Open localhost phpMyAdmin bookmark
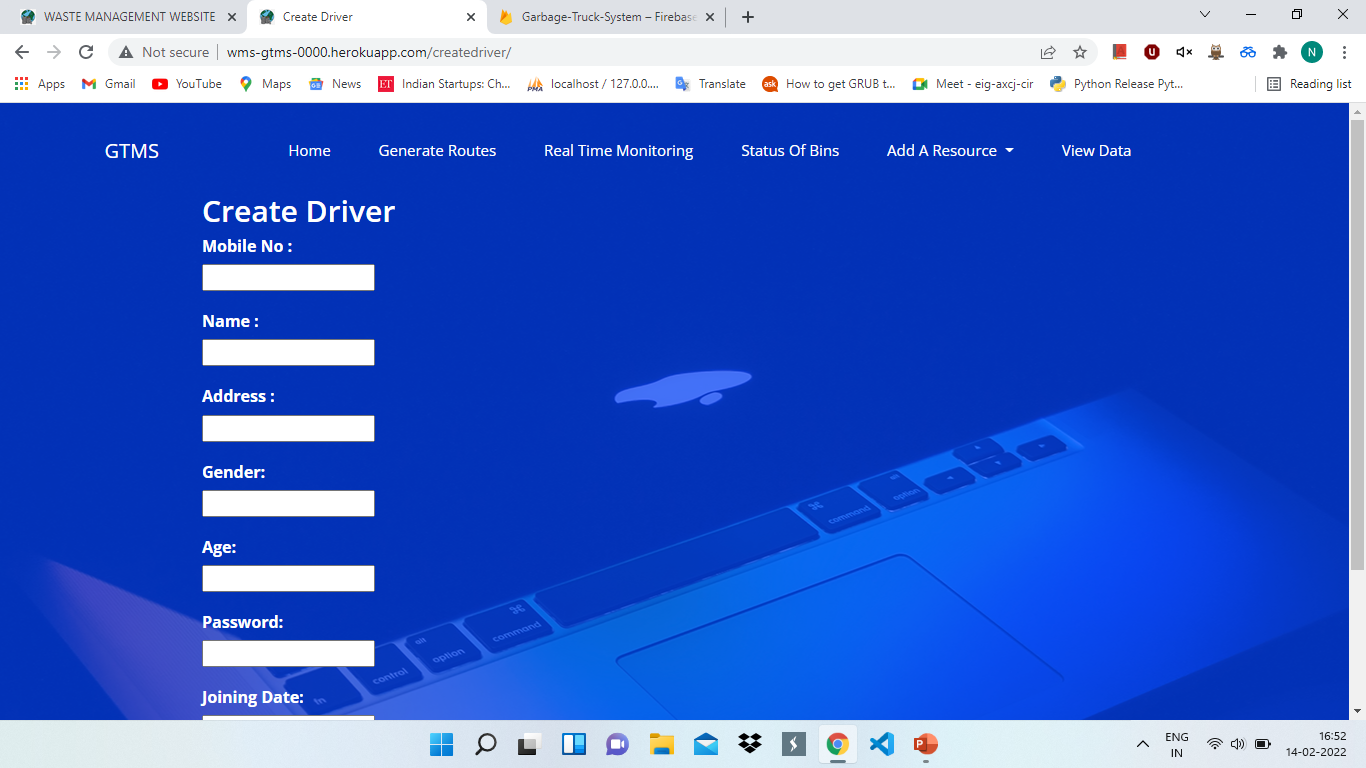Image resolution: width=1366 pixels, height=768 pixels. [x=593, y=84]
